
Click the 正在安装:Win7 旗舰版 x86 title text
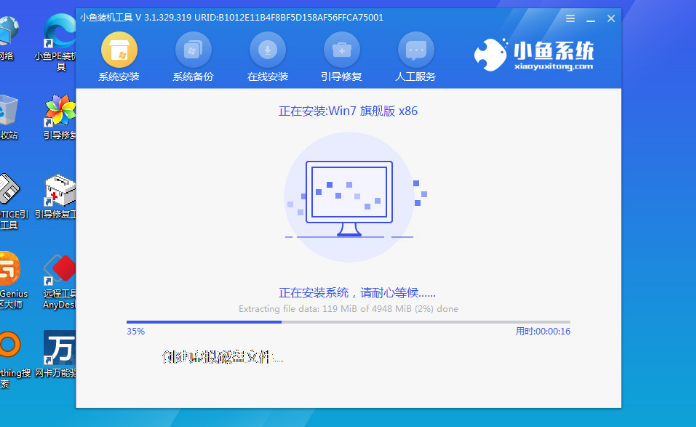(x=347, y=110)
